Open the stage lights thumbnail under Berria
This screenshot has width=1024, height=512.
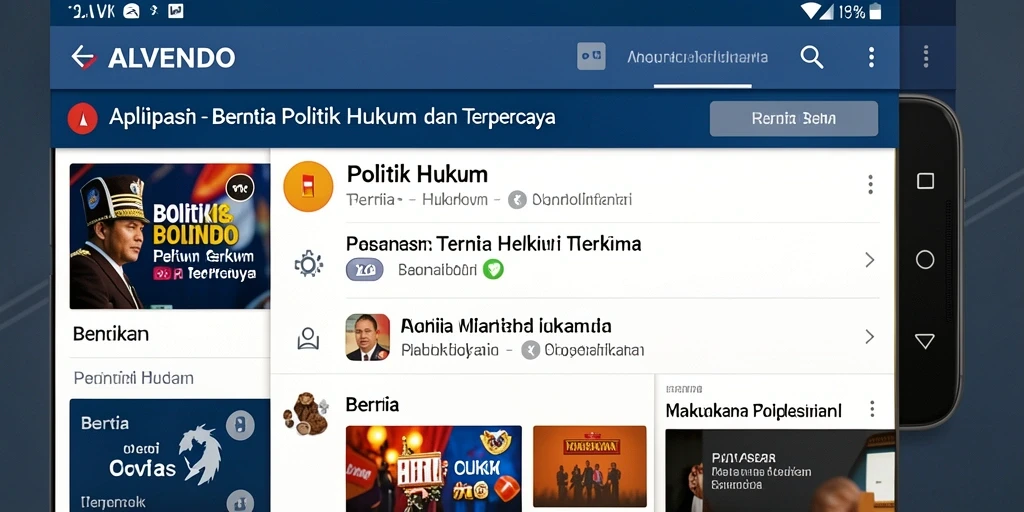click(434, 468)
